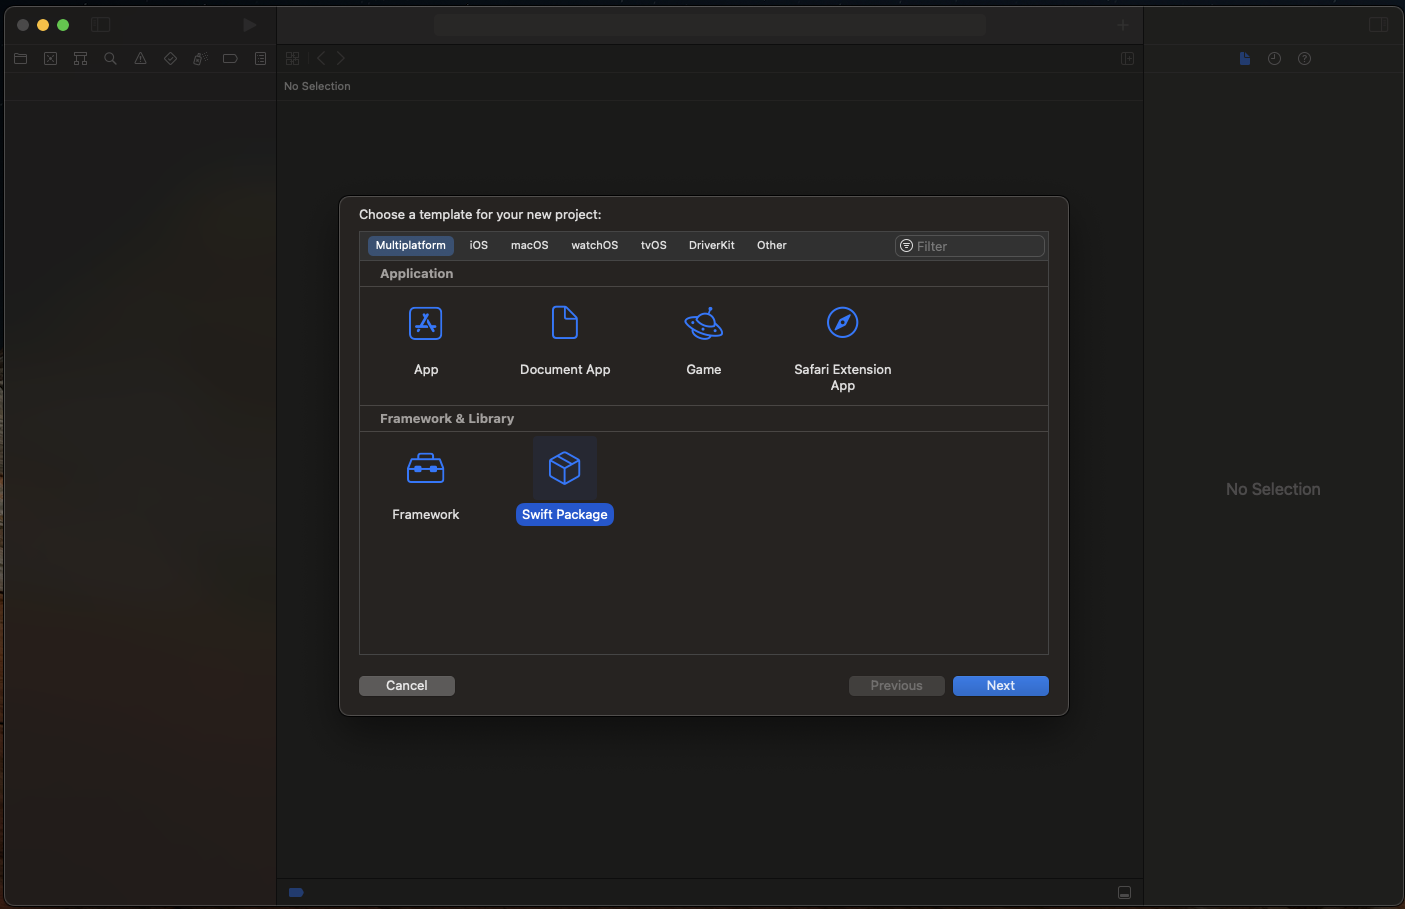Open the Project navigator folder icon
The height and width of the screenshot is (909, 1405).
20,59
